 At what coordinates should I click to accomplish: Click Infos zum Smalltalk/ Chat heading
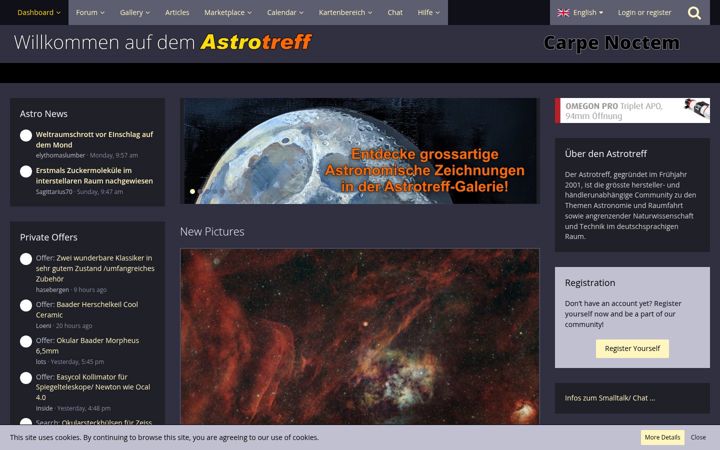[610, 398]
